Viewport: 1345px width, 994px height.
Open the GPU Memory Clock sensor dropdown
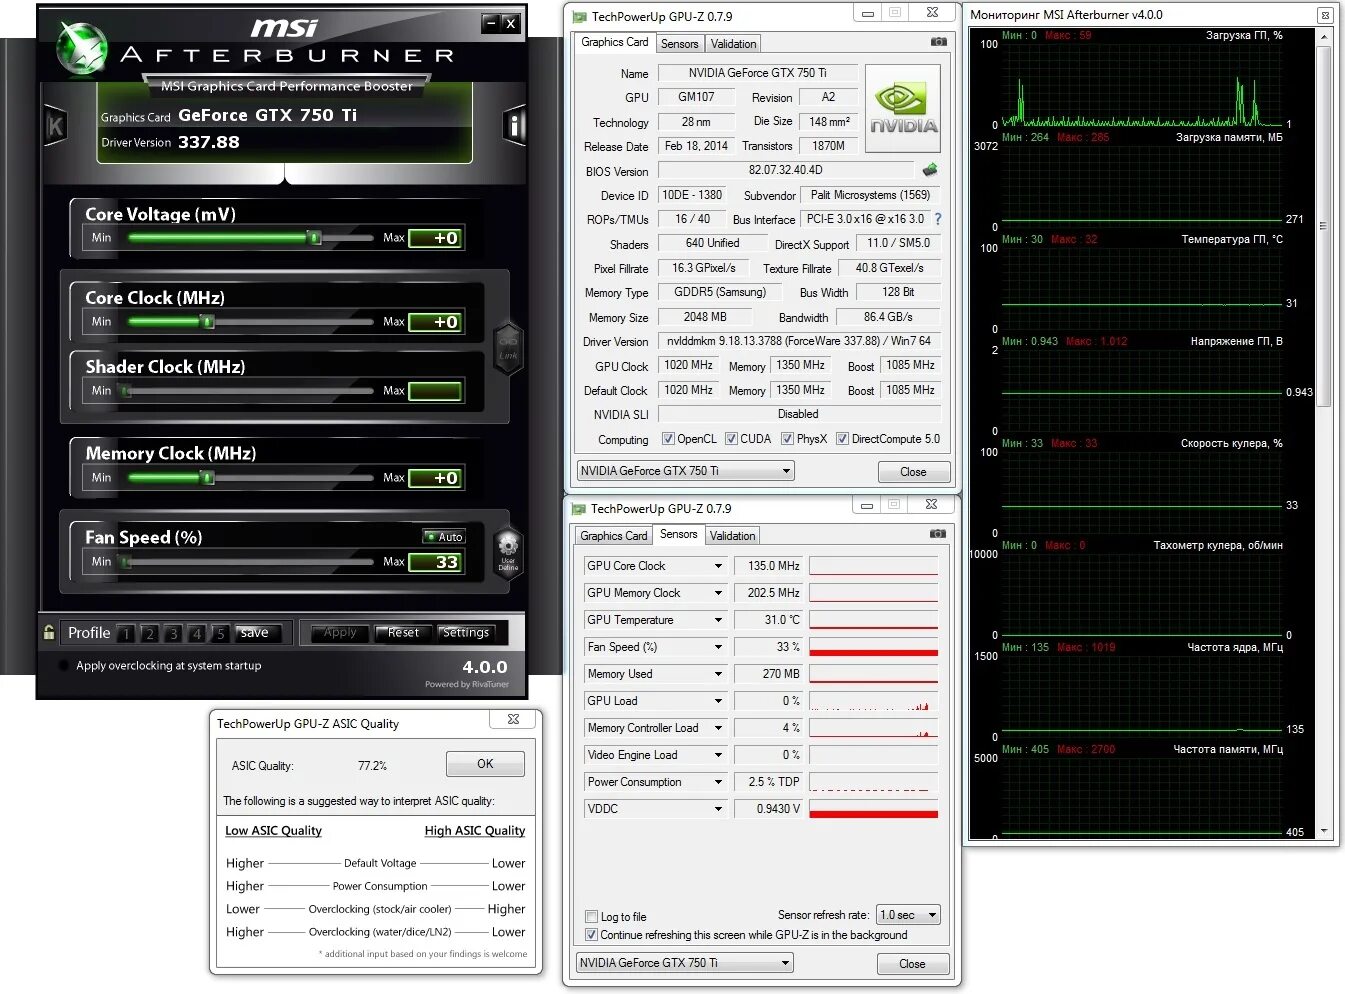(x=717, y=593)
